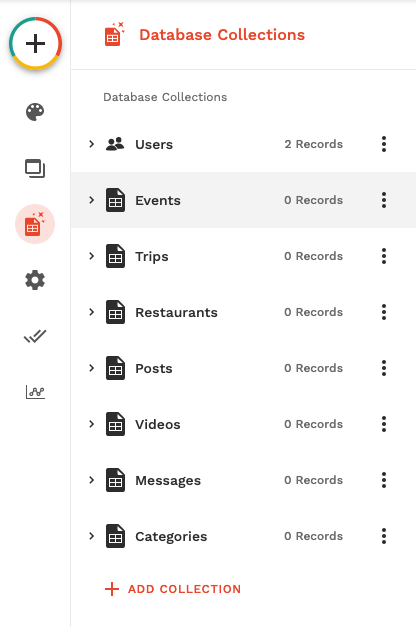Screen dimensions: 416x627
Task: Open the palette branding icon
Action: [x=35, y=112]
